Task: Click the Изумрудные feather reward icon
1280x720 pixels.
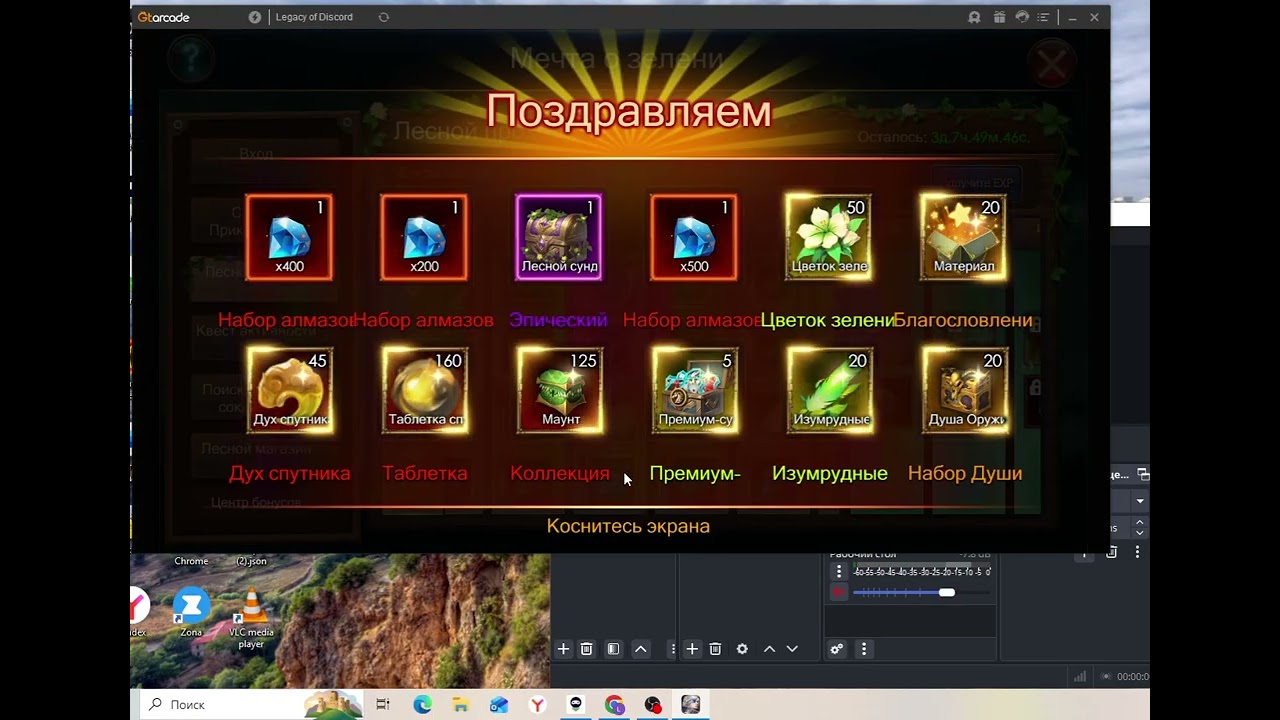Action: tap(830, 390)
